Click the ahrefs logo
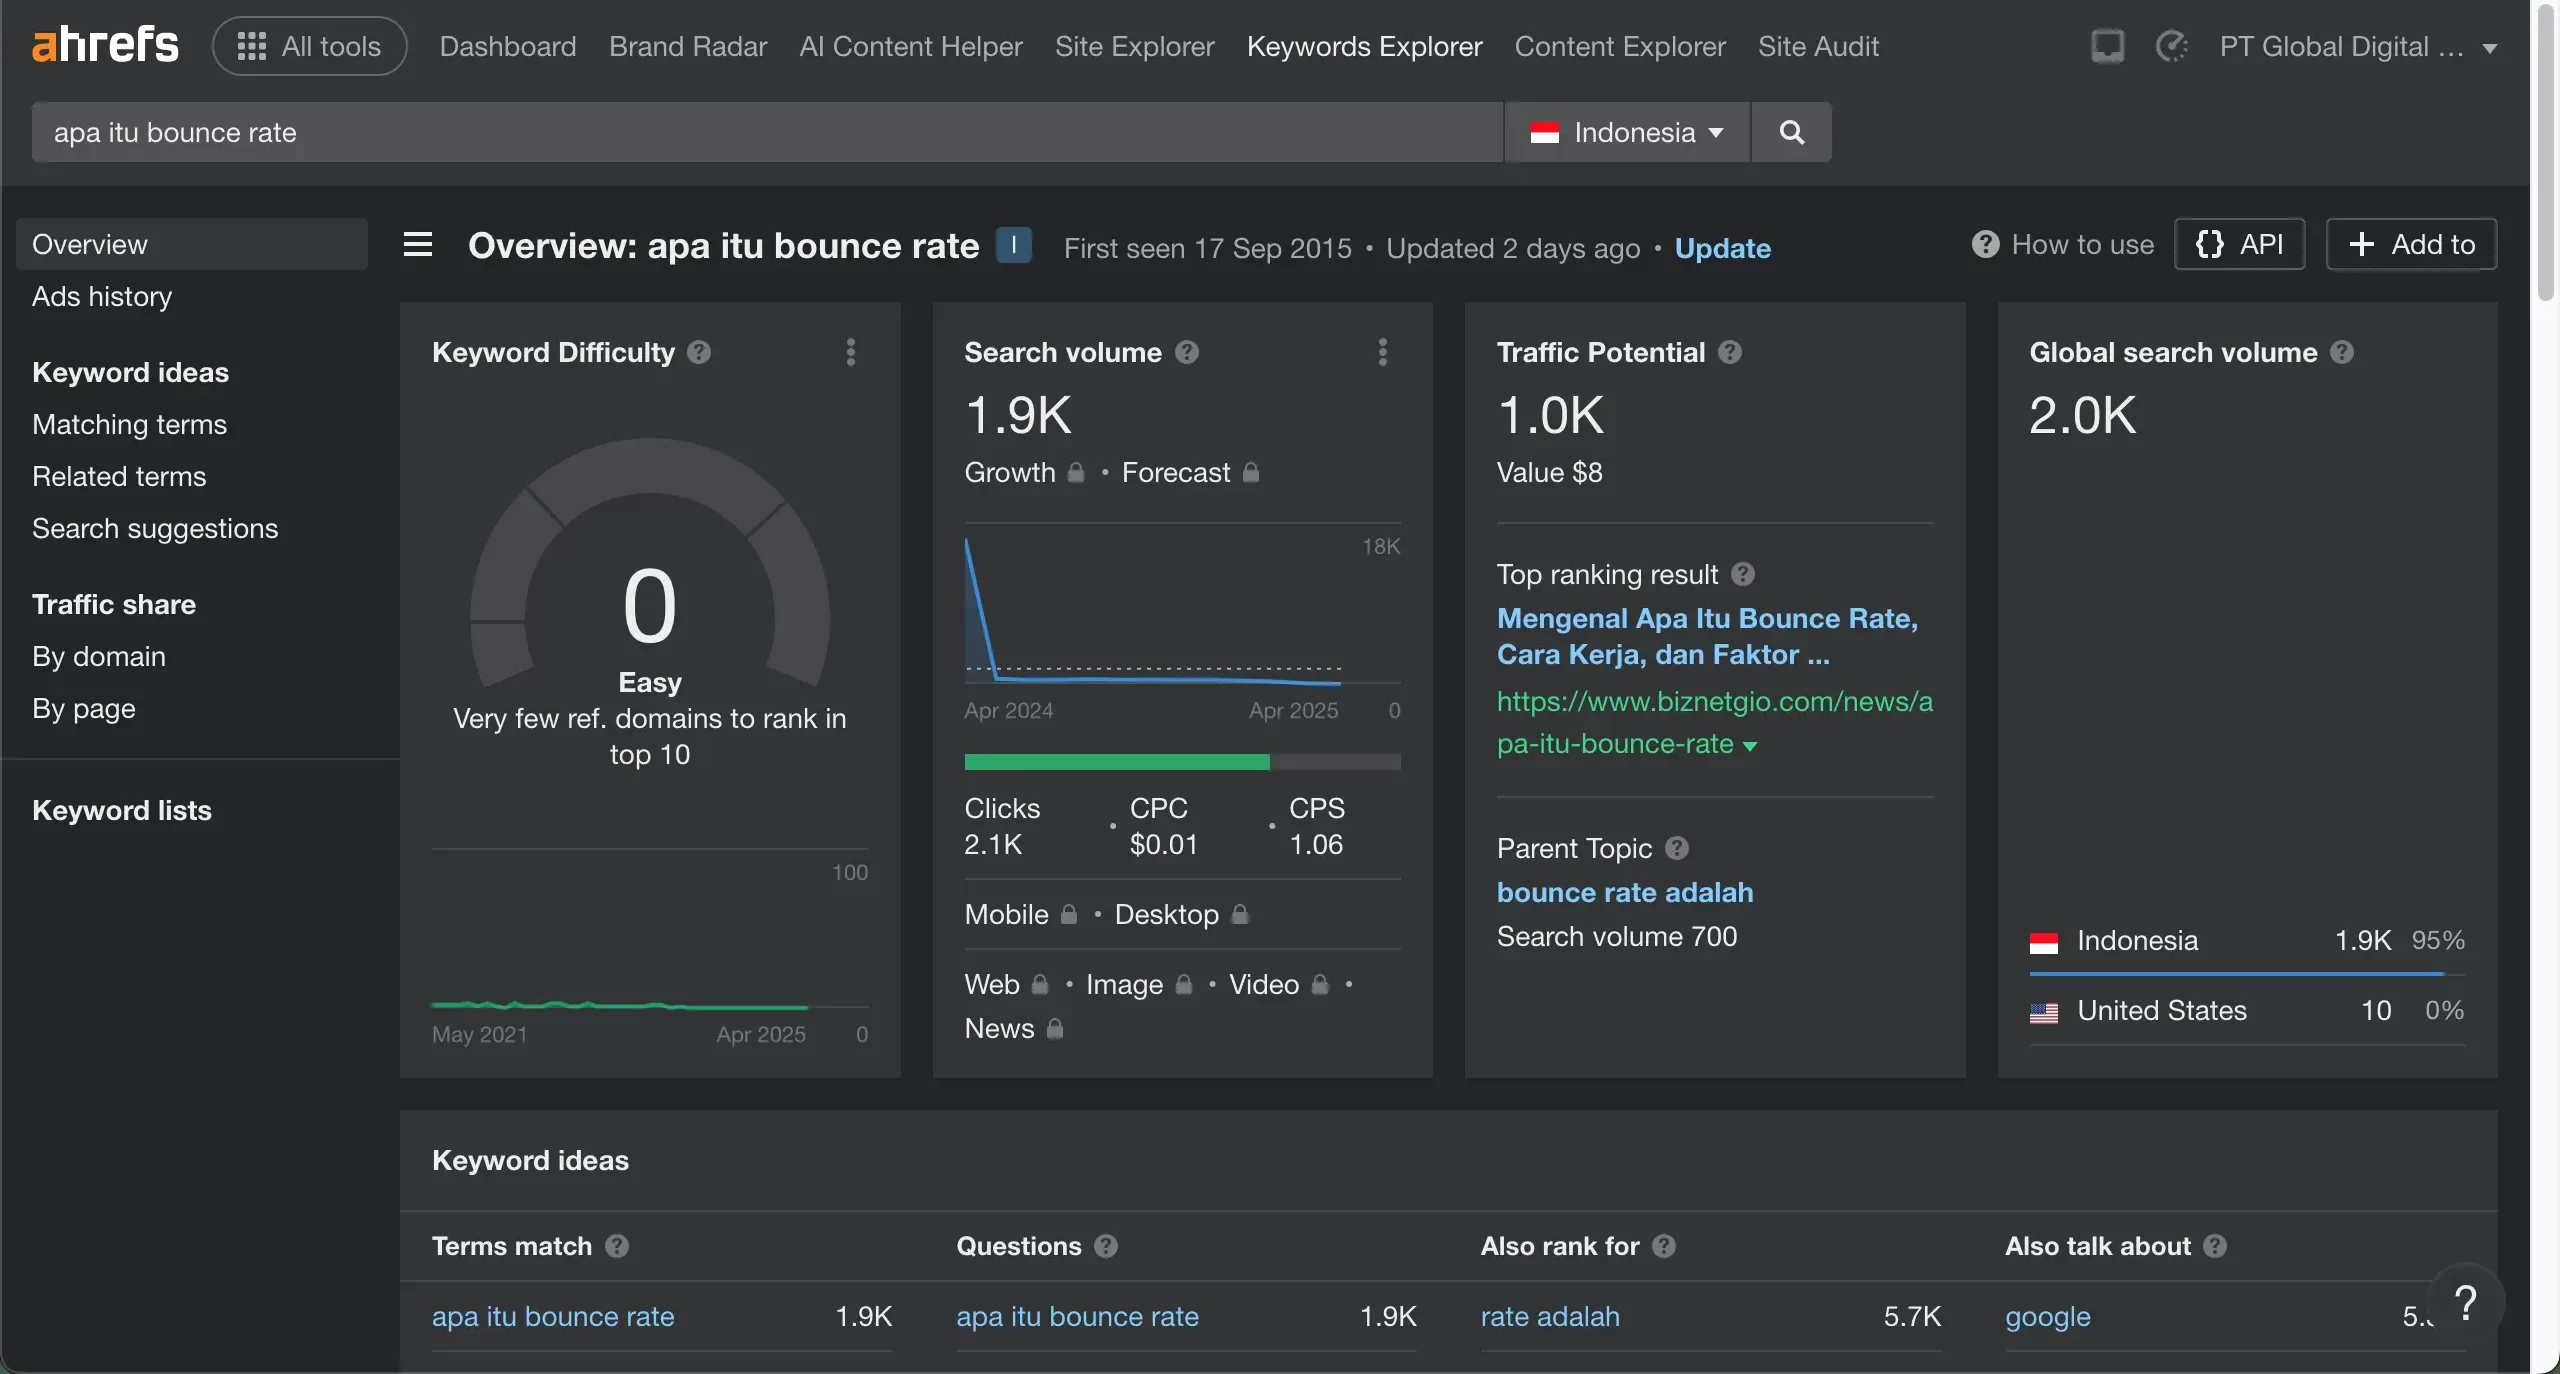This screenshot has height=1374, width=2560. pos(105,46)
